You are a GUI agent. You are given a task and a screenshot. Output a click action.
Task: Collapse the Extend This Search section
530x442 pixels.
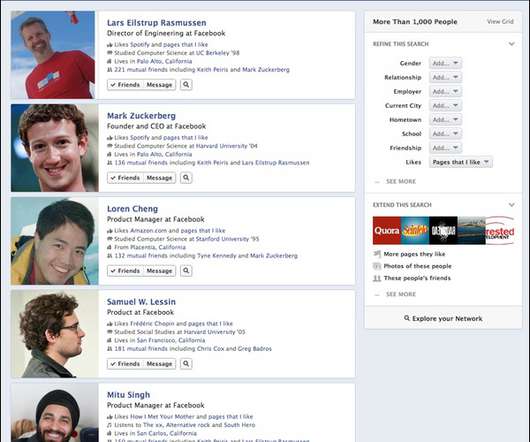coord(511,205)
